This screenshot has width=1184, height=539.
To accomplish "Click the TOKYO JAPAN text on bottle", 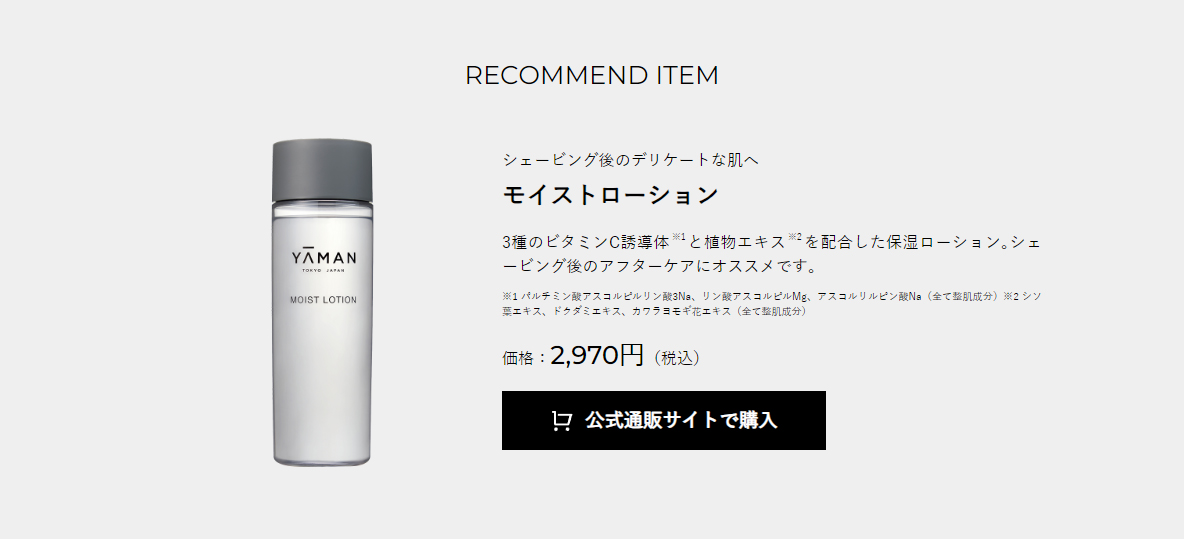I will pyautogui.click(x=324, y=271).
